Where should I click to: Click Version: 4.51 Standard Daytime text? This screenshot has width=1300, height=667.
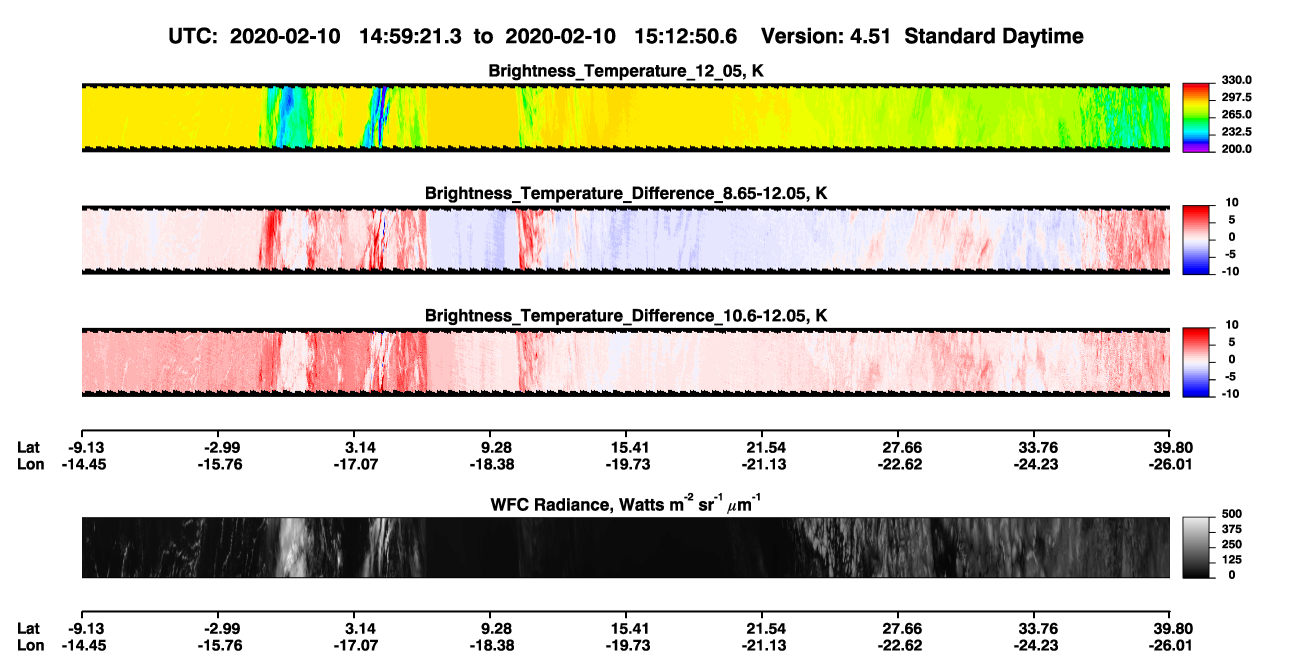click(922, 36)
